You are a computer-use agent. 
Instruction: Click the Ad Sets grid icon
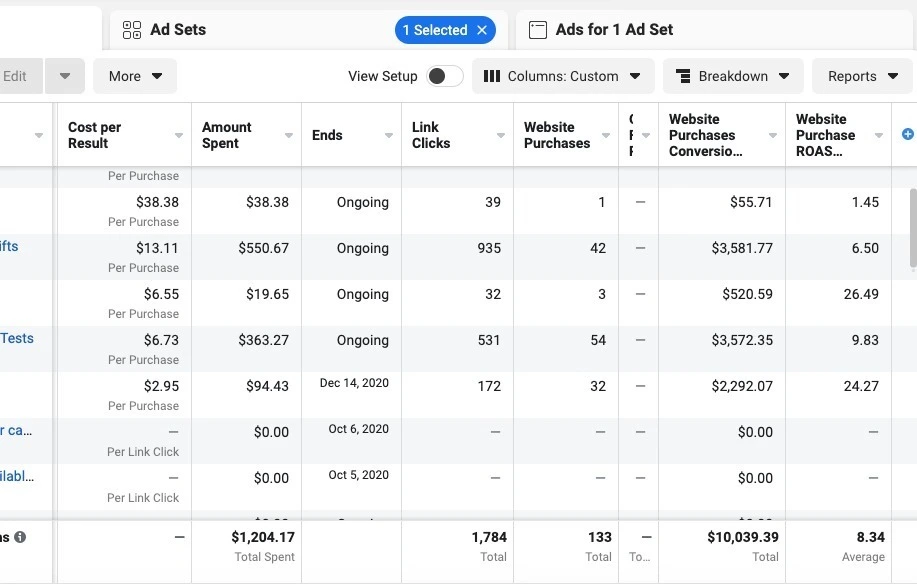(132, 30)
